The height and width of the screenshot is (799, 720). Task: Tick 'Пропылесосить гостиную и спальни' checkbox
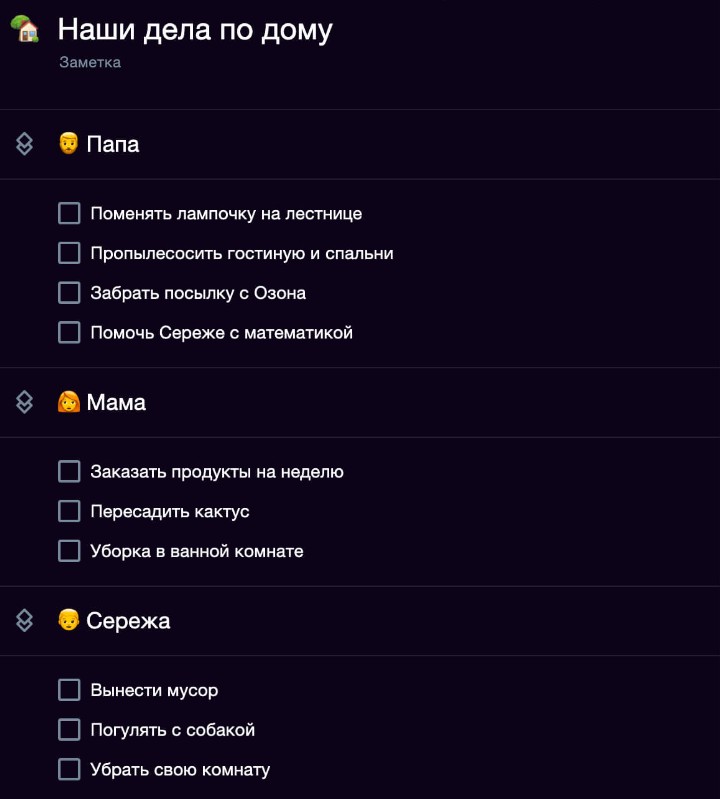(x=69, y=253)
